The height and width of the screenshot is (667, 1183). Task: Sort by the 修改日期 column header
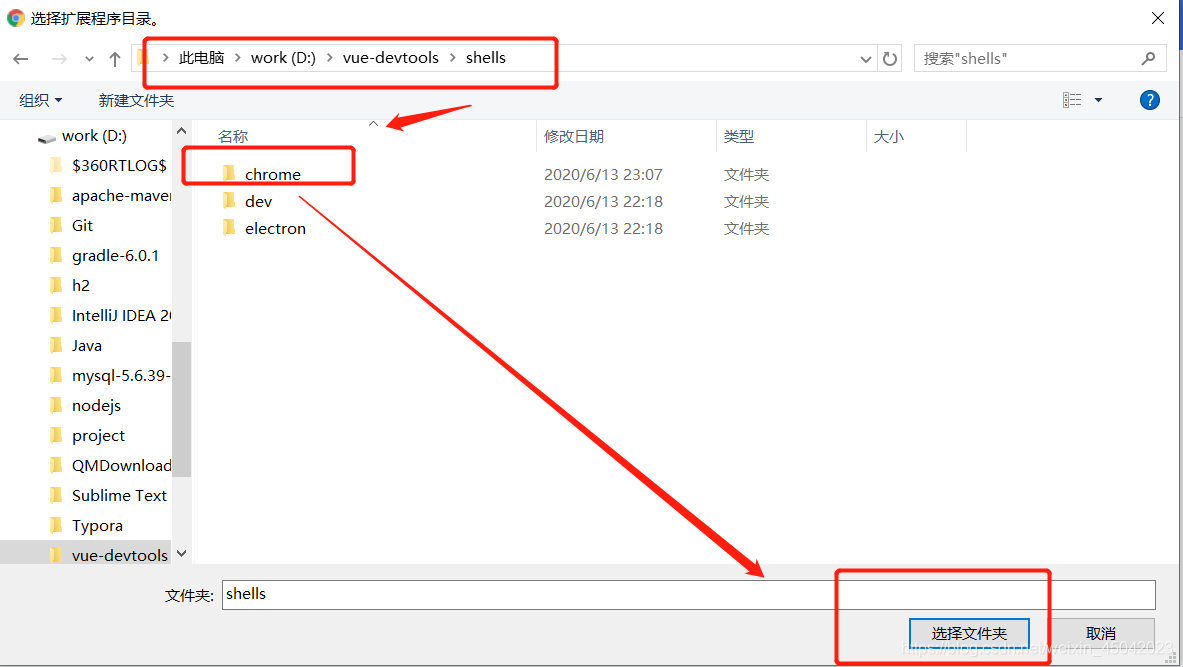click(573, 137)
